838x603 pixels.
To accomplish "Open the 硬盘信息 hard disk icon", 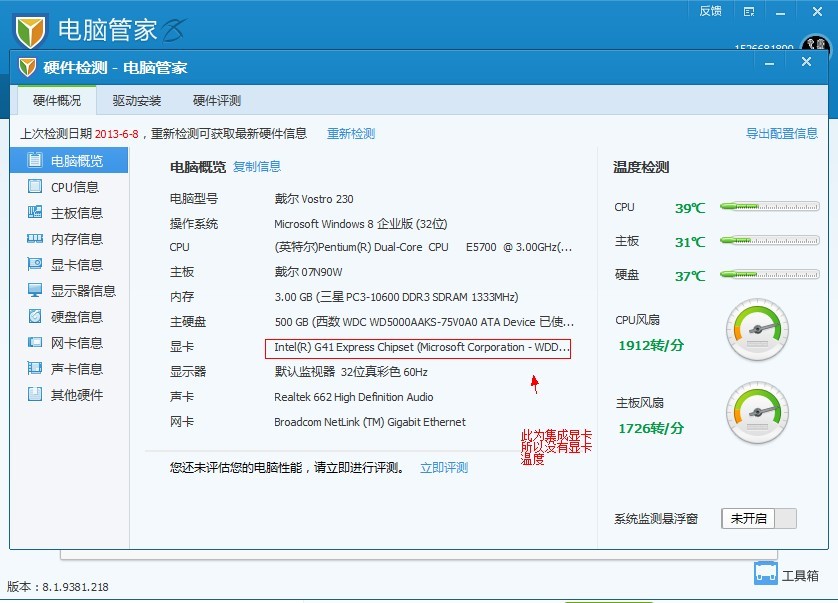I will pos(35,316).
